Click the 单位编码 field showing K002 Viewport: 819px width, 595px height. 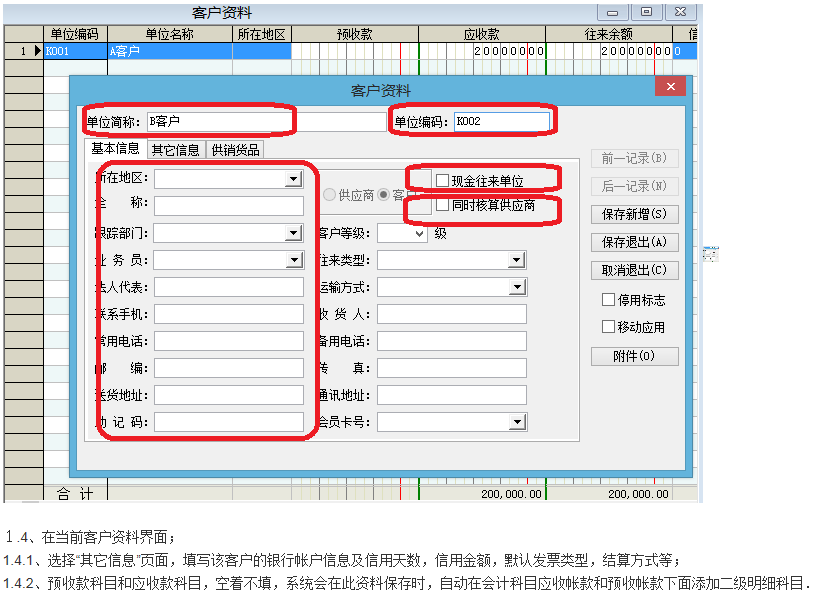click(502, 122)
